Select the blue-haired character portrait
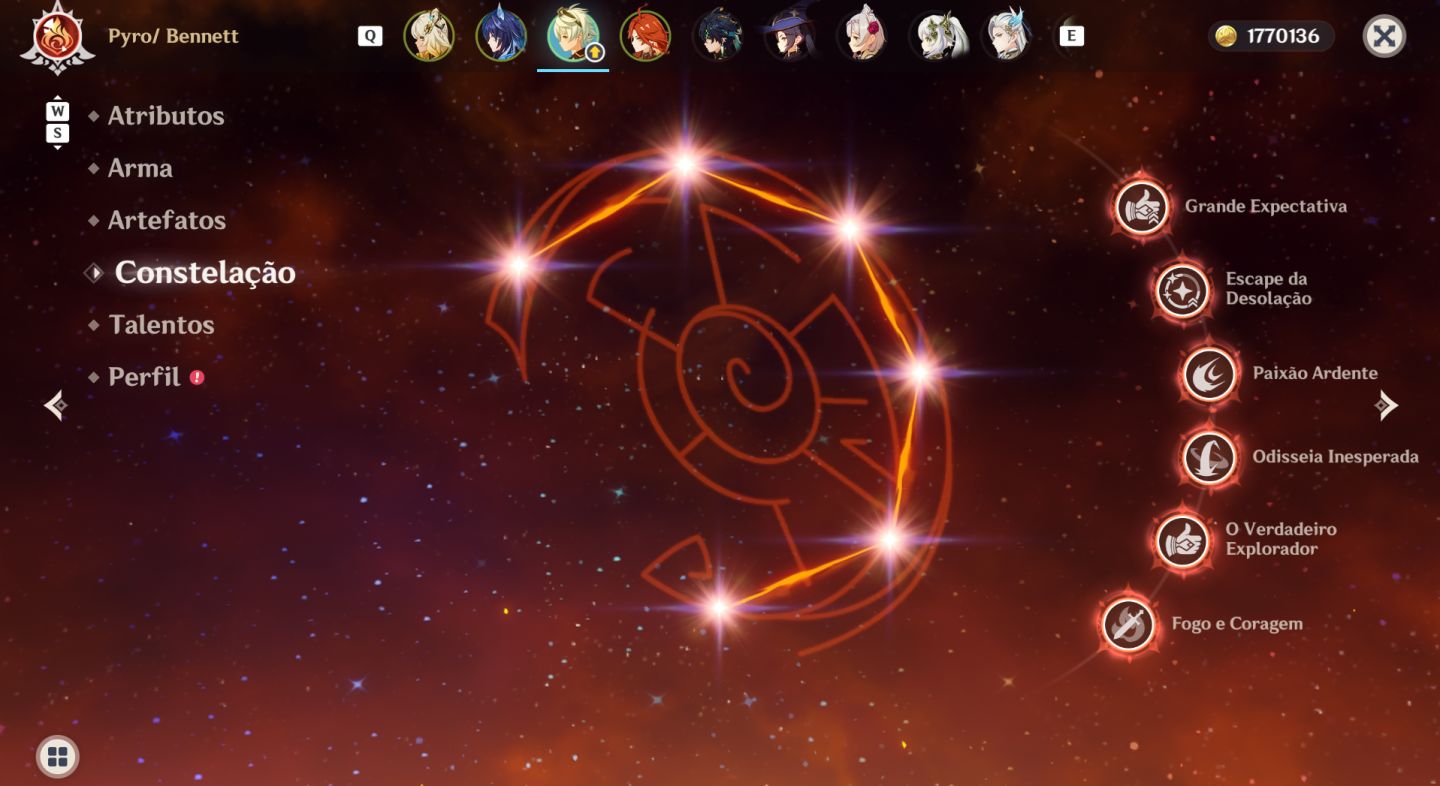Screen dimensions: 1440x786 (501, 36)
